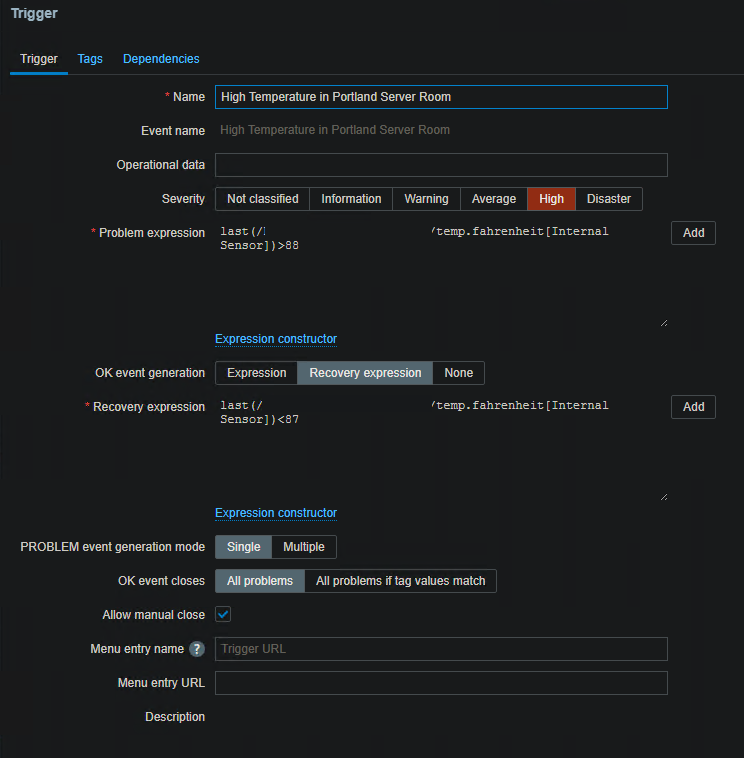Set severity to Warning

[x=426, y=199]
